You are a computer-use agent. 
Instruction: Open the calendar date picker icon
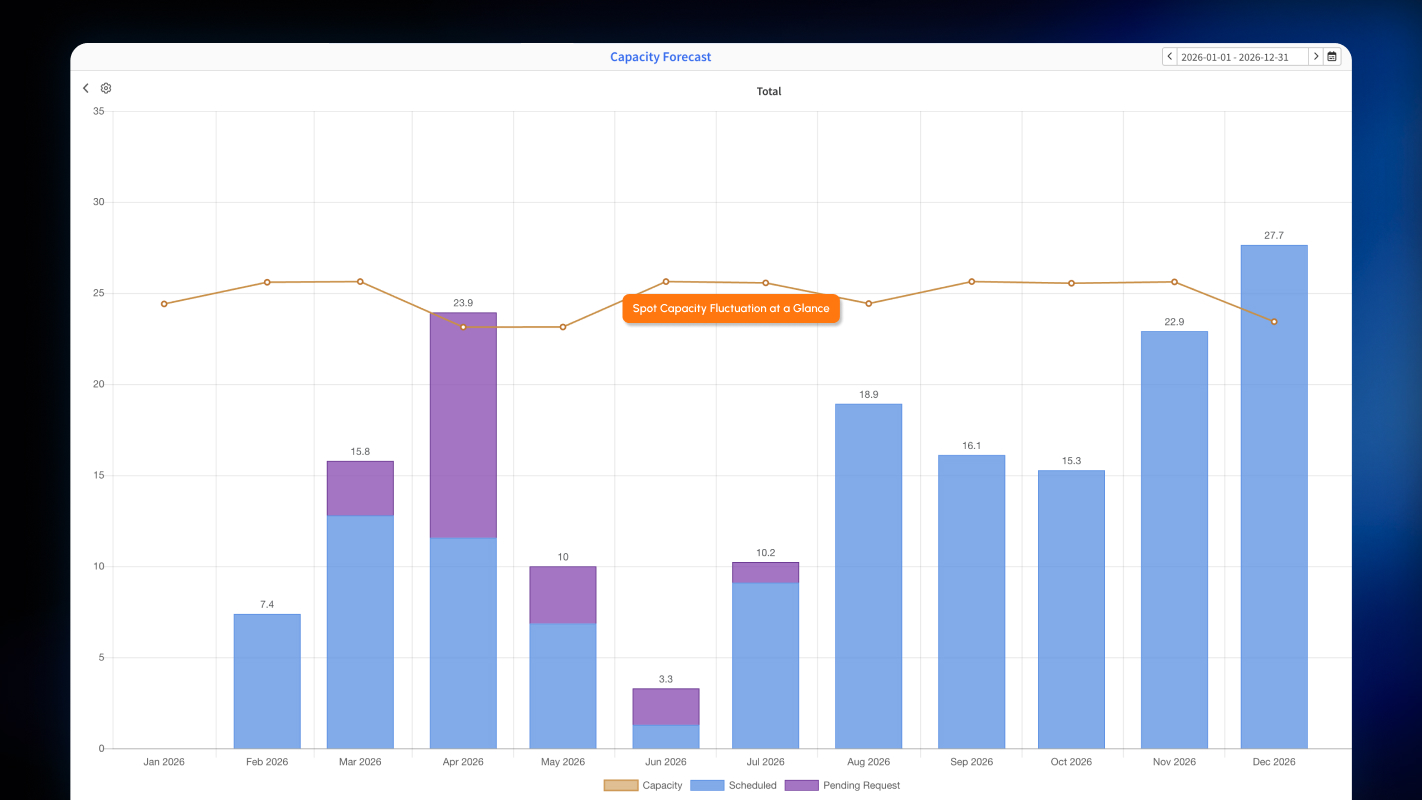(1332, 57)
